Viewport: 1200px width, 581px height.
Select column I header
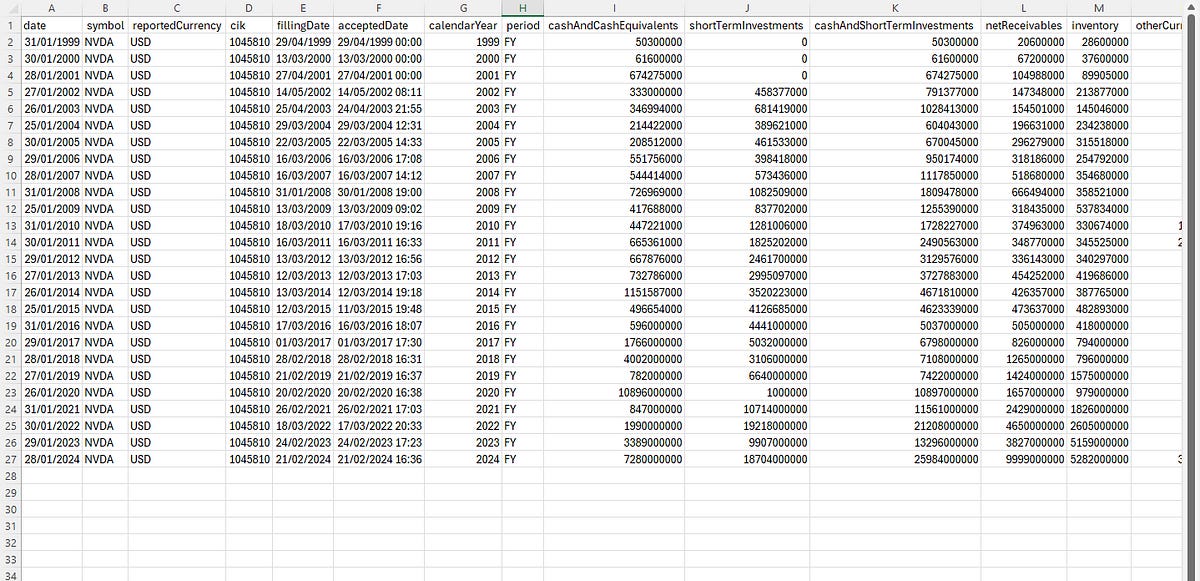[614, 7]
